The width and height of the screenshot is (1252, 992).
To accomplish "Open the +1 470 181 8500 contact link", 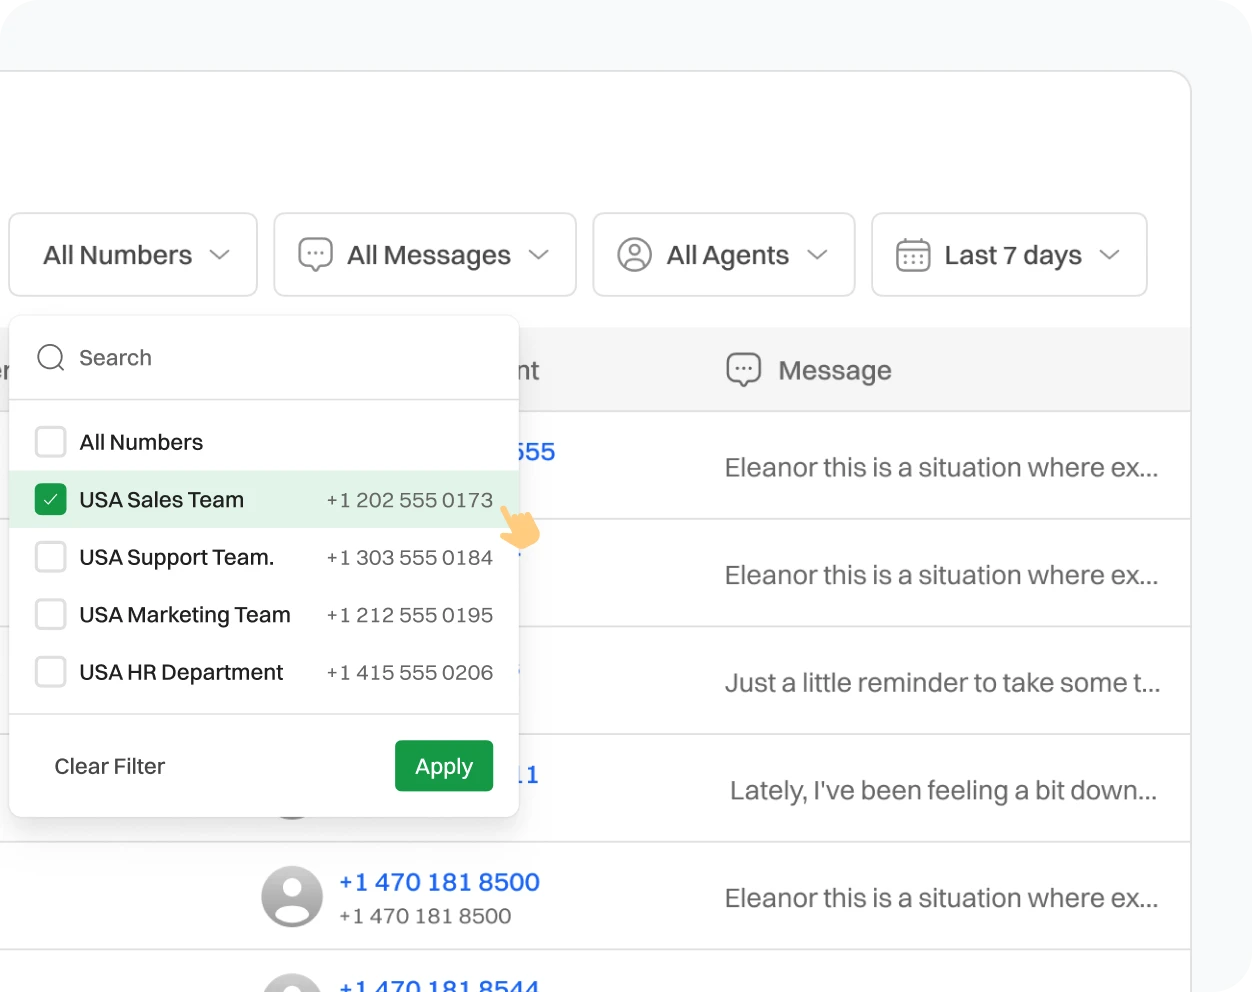I will [439, 882].
